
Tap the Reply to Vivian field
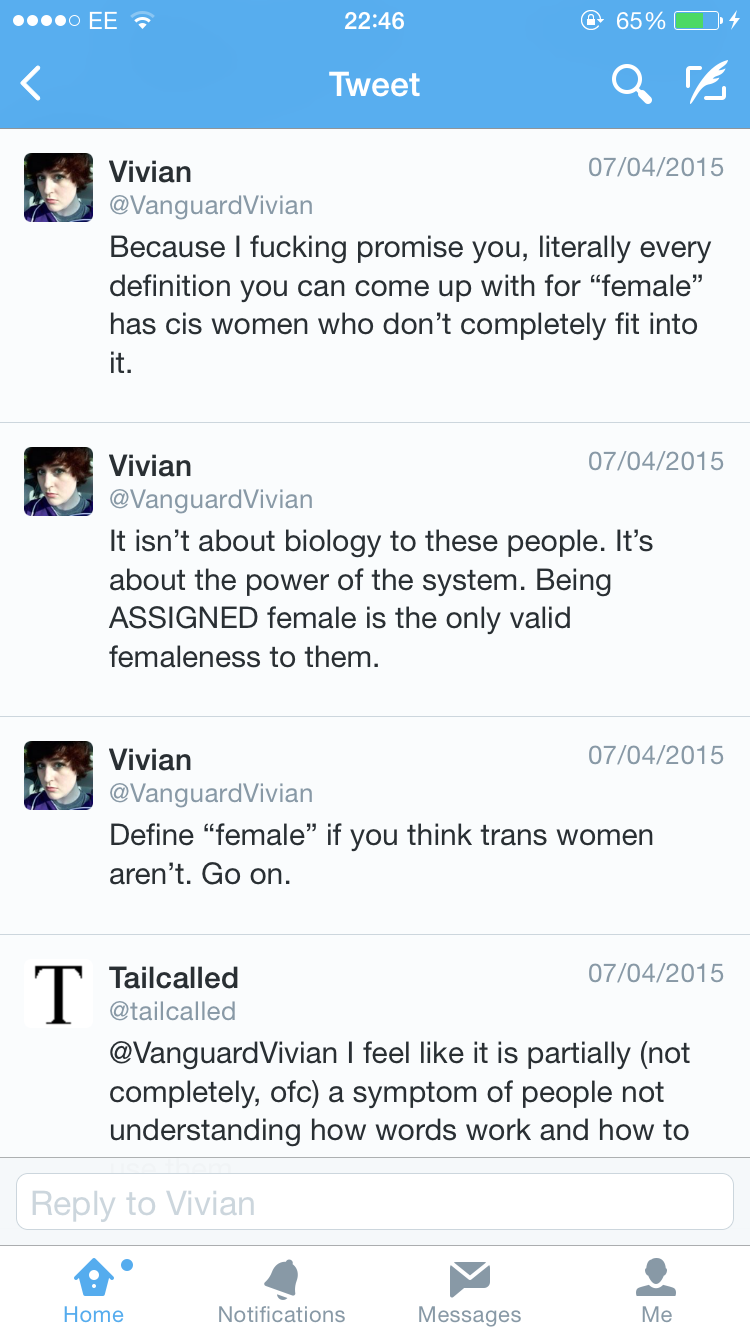pyautogui.click(x=375, y=1202)
